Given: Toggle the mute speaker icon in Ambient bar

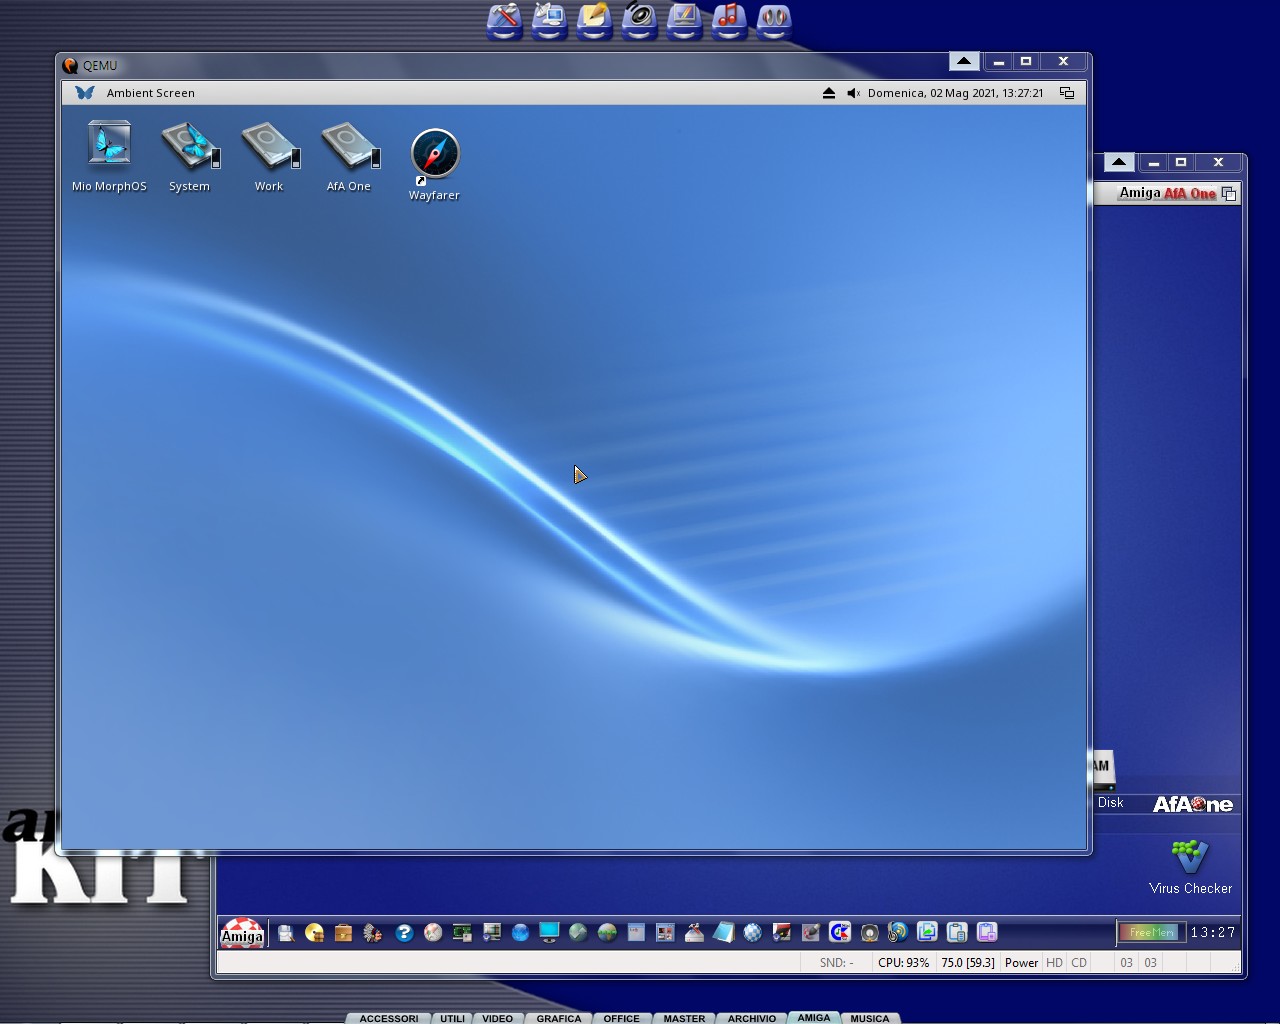Looking at the screenshot, I should pyautogui.click(x=853, y=93).
